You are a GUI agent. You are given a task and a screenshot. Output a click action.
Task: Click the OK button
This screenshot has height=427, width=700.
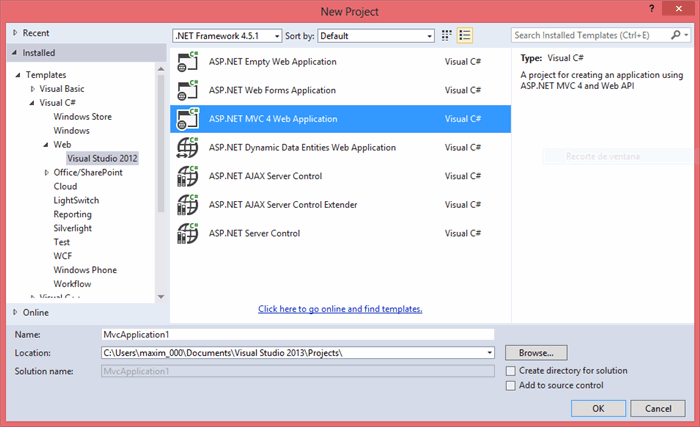click(598, 408)
